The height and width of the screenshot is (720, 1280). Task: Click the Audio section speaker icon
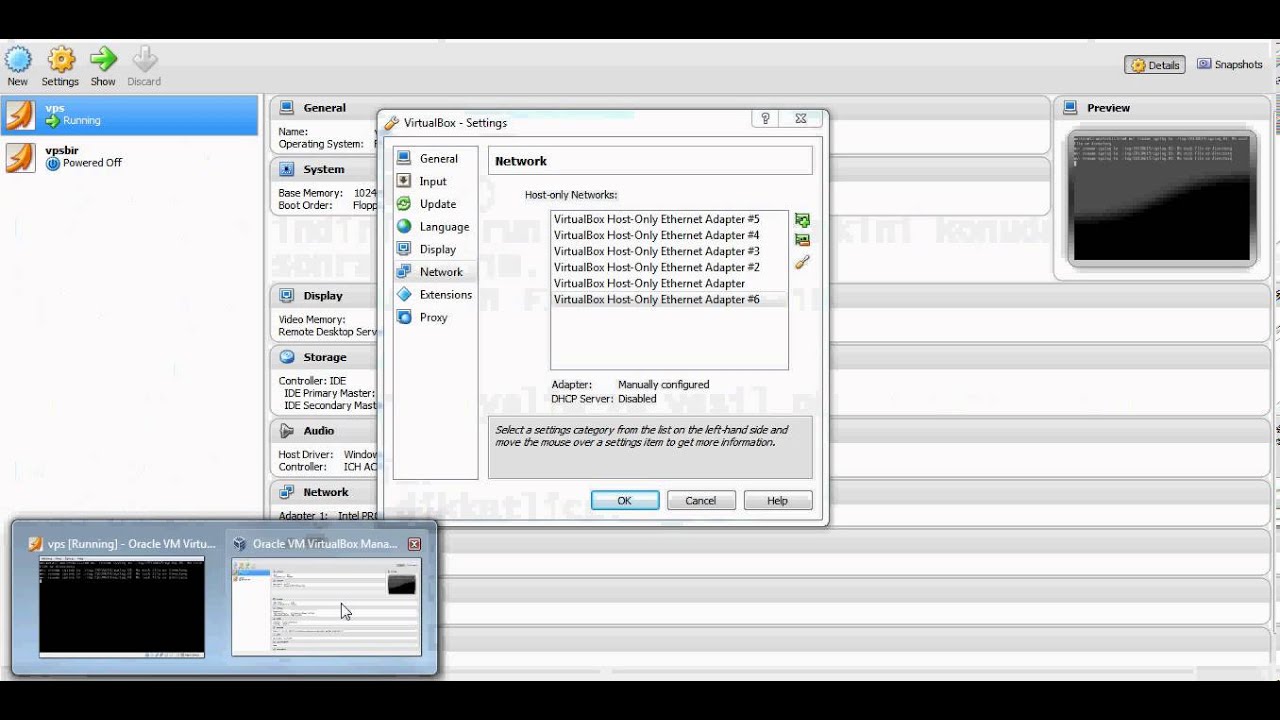[x=287, y=431]
